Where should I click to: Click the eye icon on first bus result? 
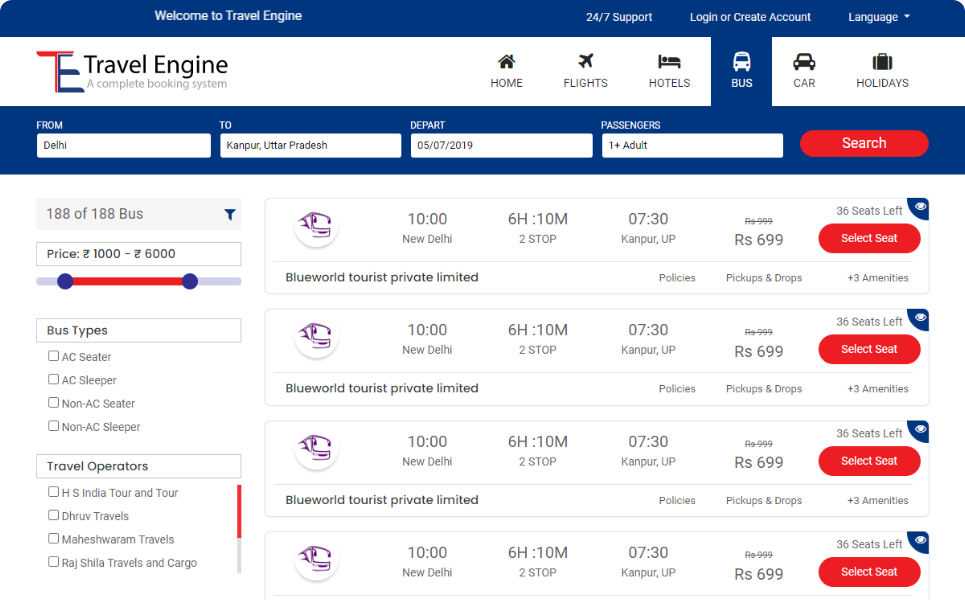[x=920, y=207]
